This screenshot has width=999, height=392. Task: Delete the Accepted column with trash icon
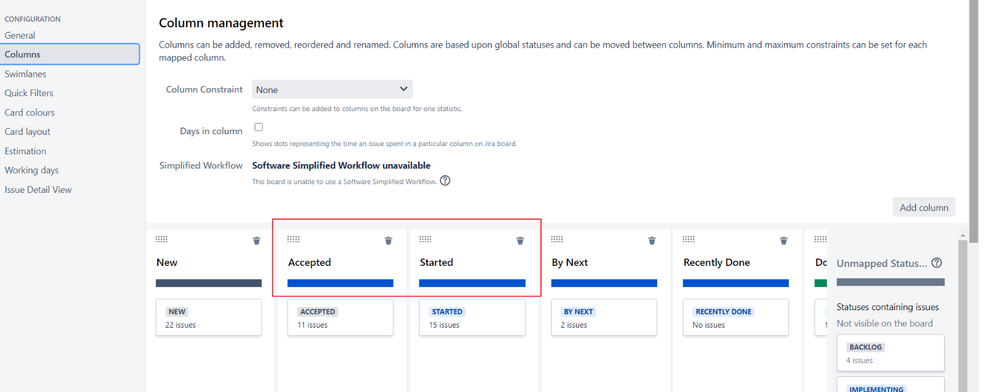[389, 240]
